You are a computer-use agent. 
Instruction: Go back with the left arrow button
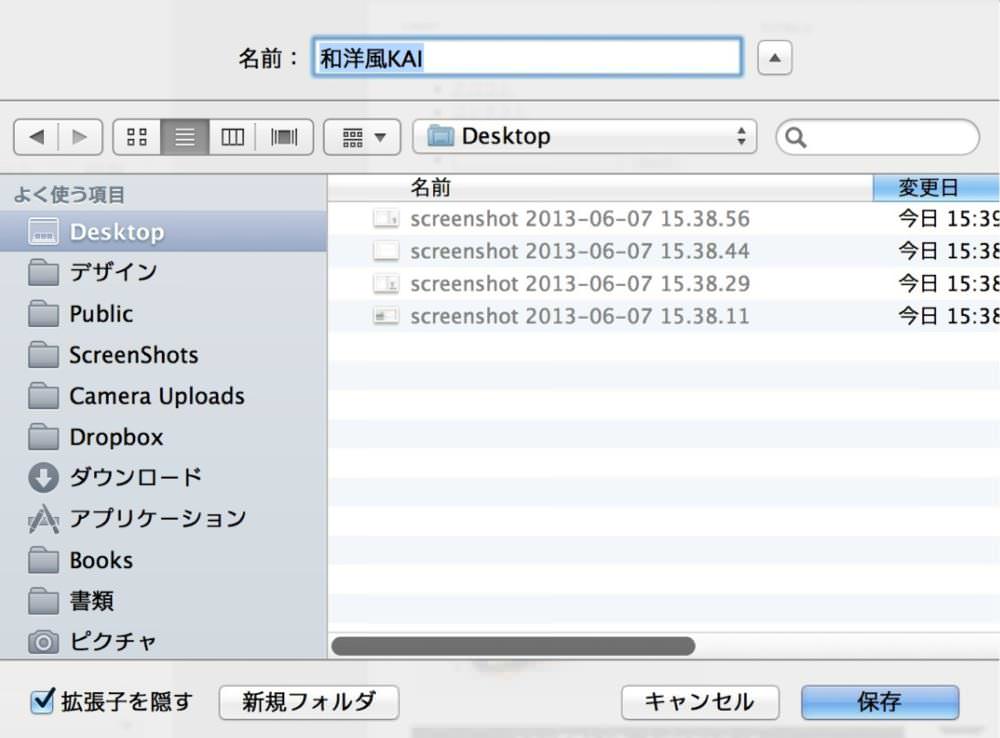[36, 137]
